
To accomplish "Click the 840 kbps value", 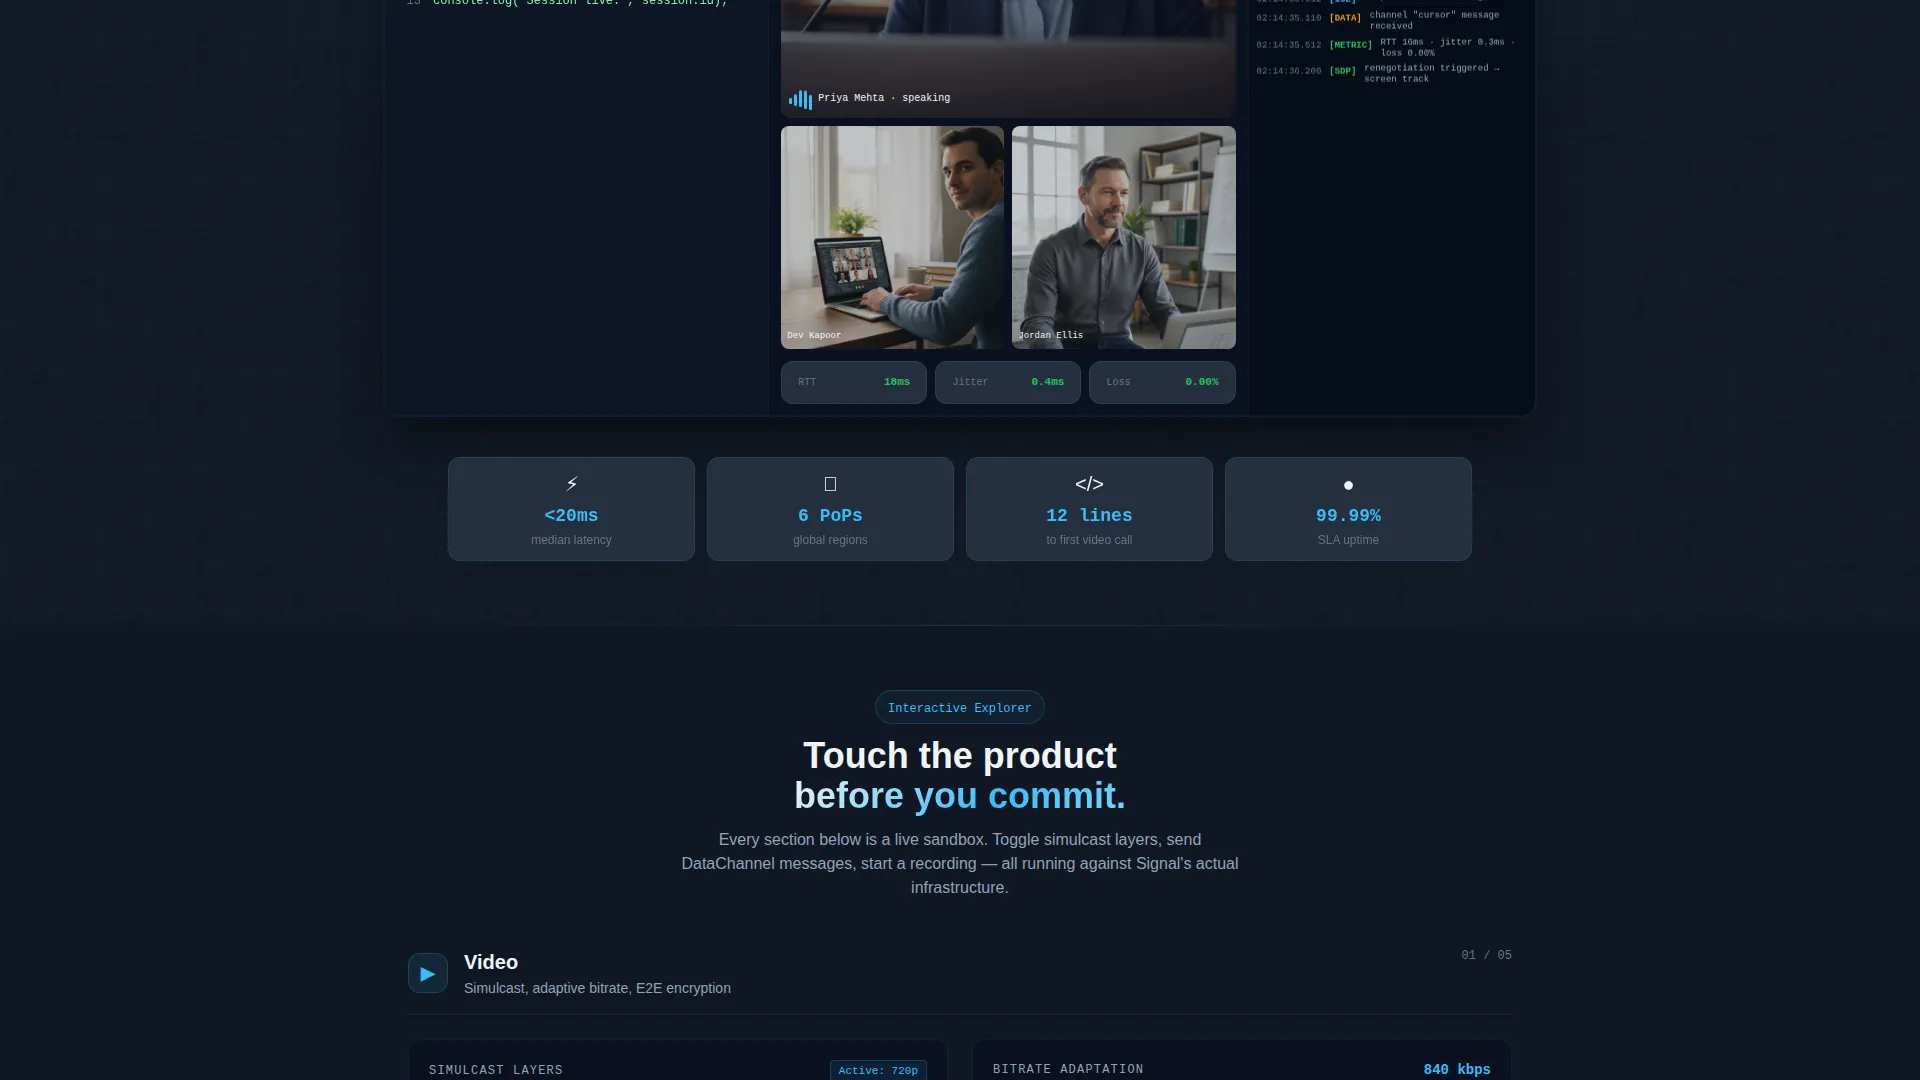I will click(1457, 1069).
